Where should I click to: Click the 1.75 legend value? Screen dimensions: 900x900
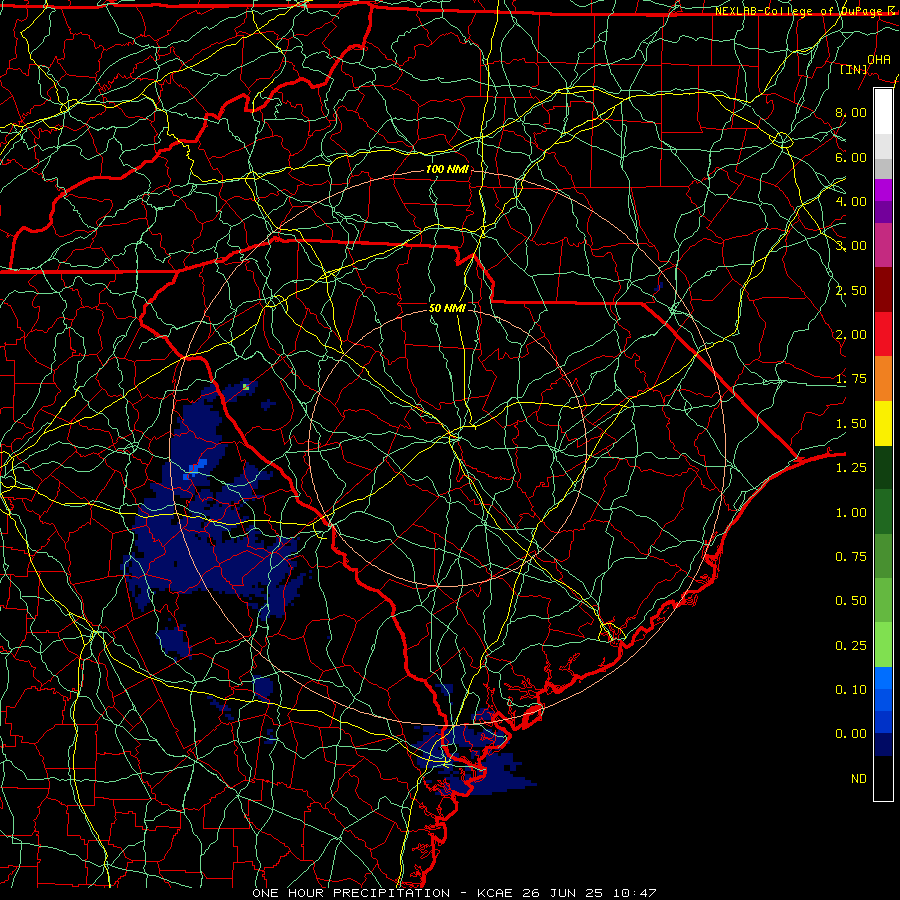pos(851,379)
